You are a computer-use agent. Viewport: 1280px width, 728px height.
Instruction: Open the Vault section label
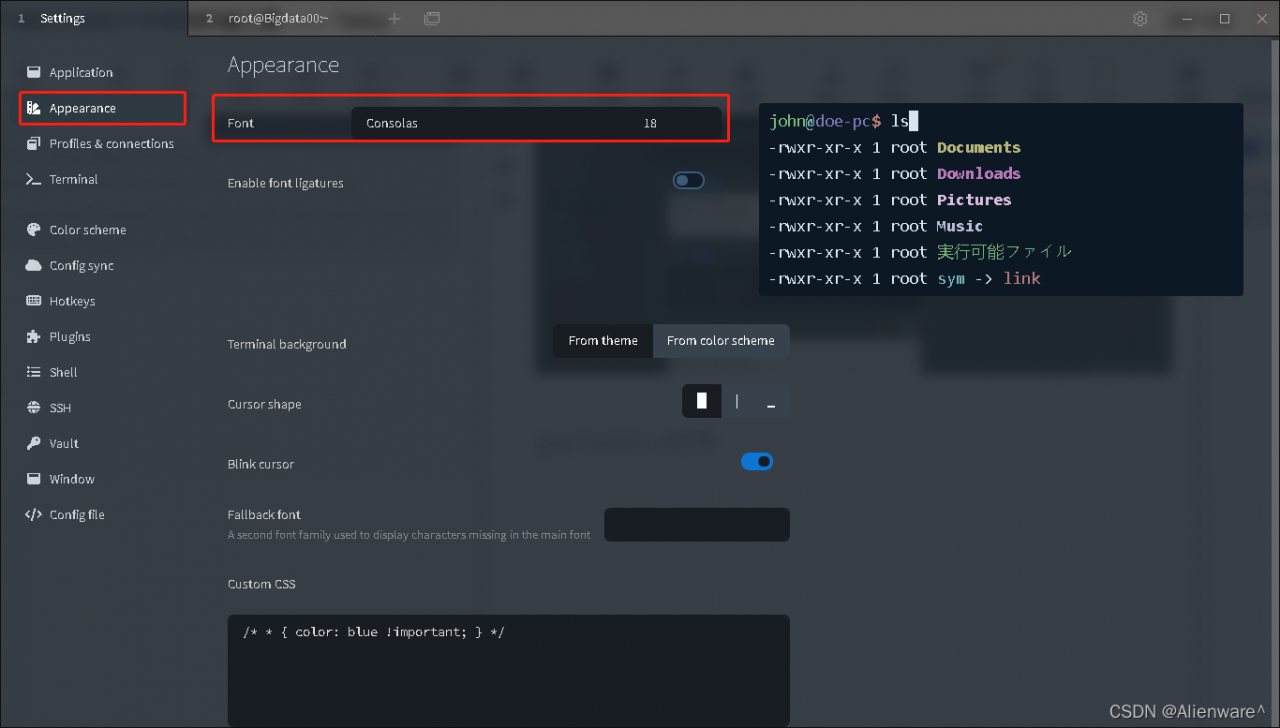click(x=64, y=443)
